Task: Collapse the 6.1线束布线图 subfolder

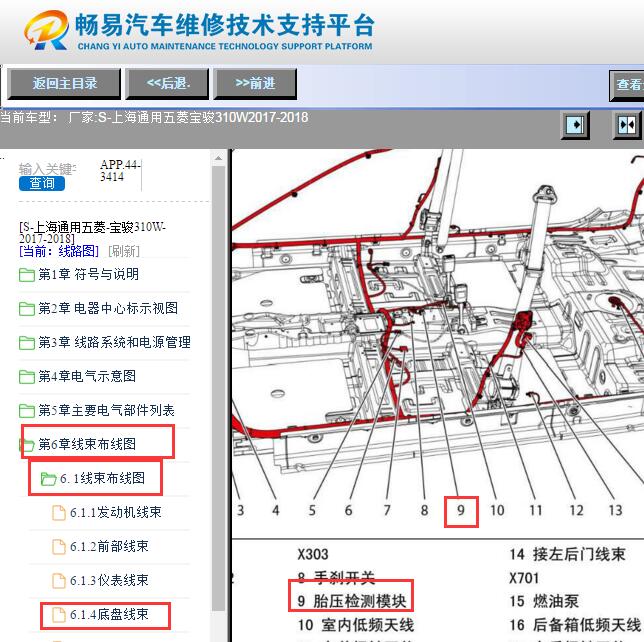Action: point(102,478)
